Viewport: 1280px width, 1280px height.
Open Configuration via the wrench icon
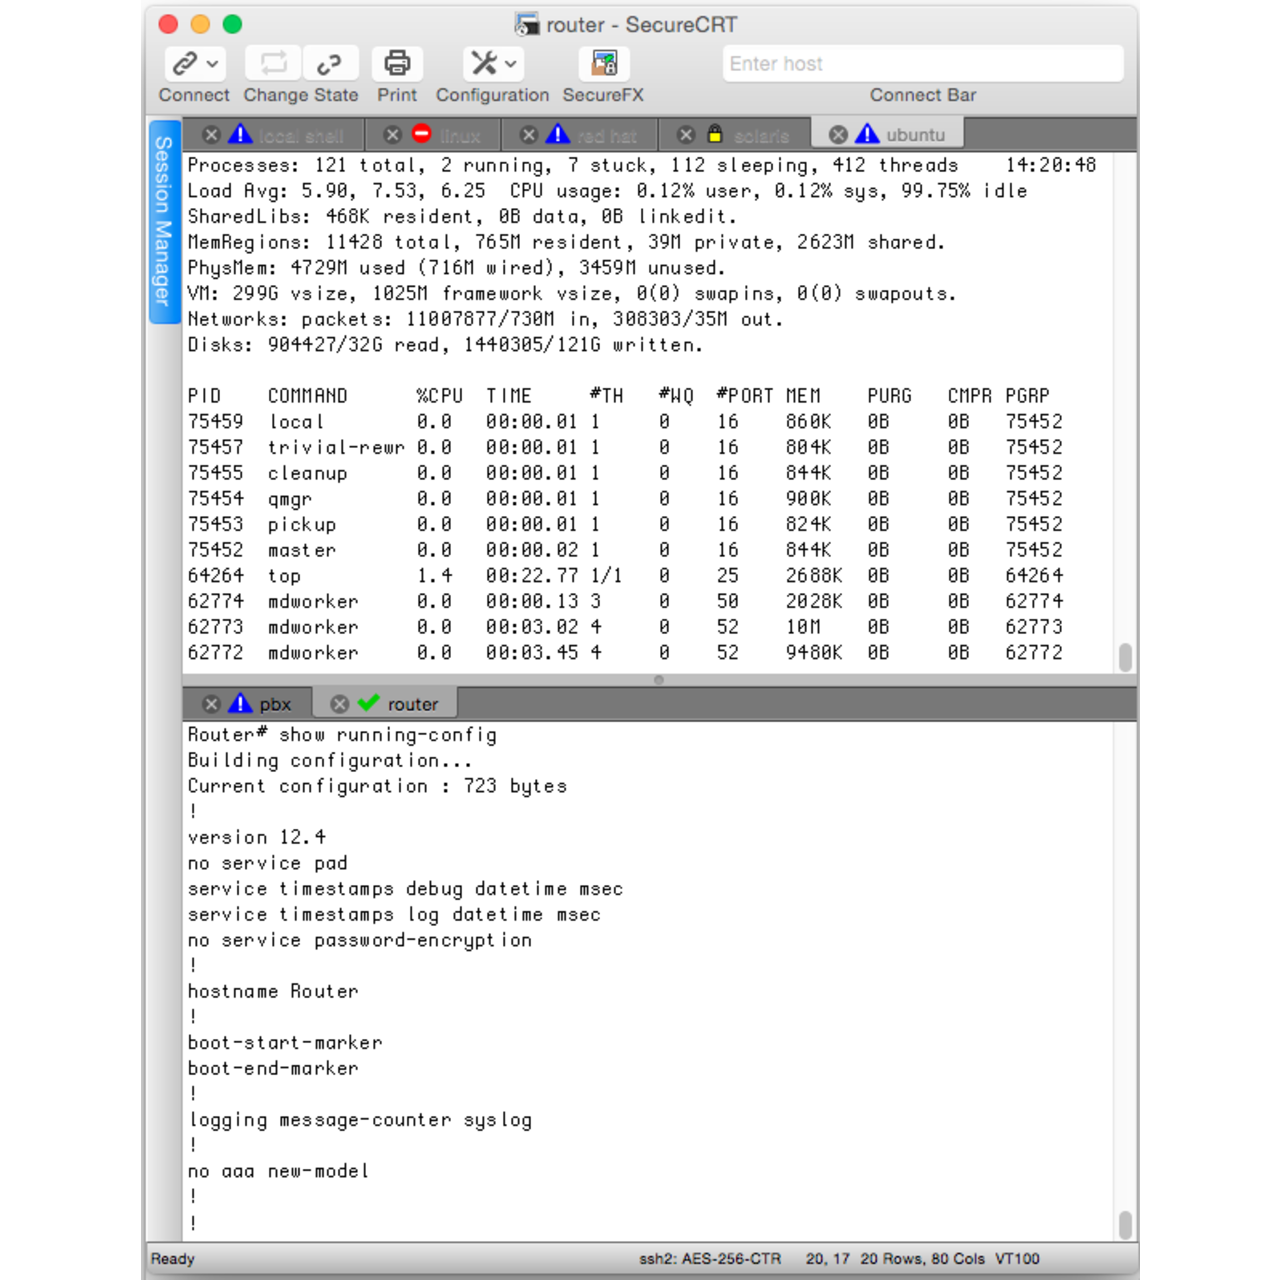click(x=484, y=64)
